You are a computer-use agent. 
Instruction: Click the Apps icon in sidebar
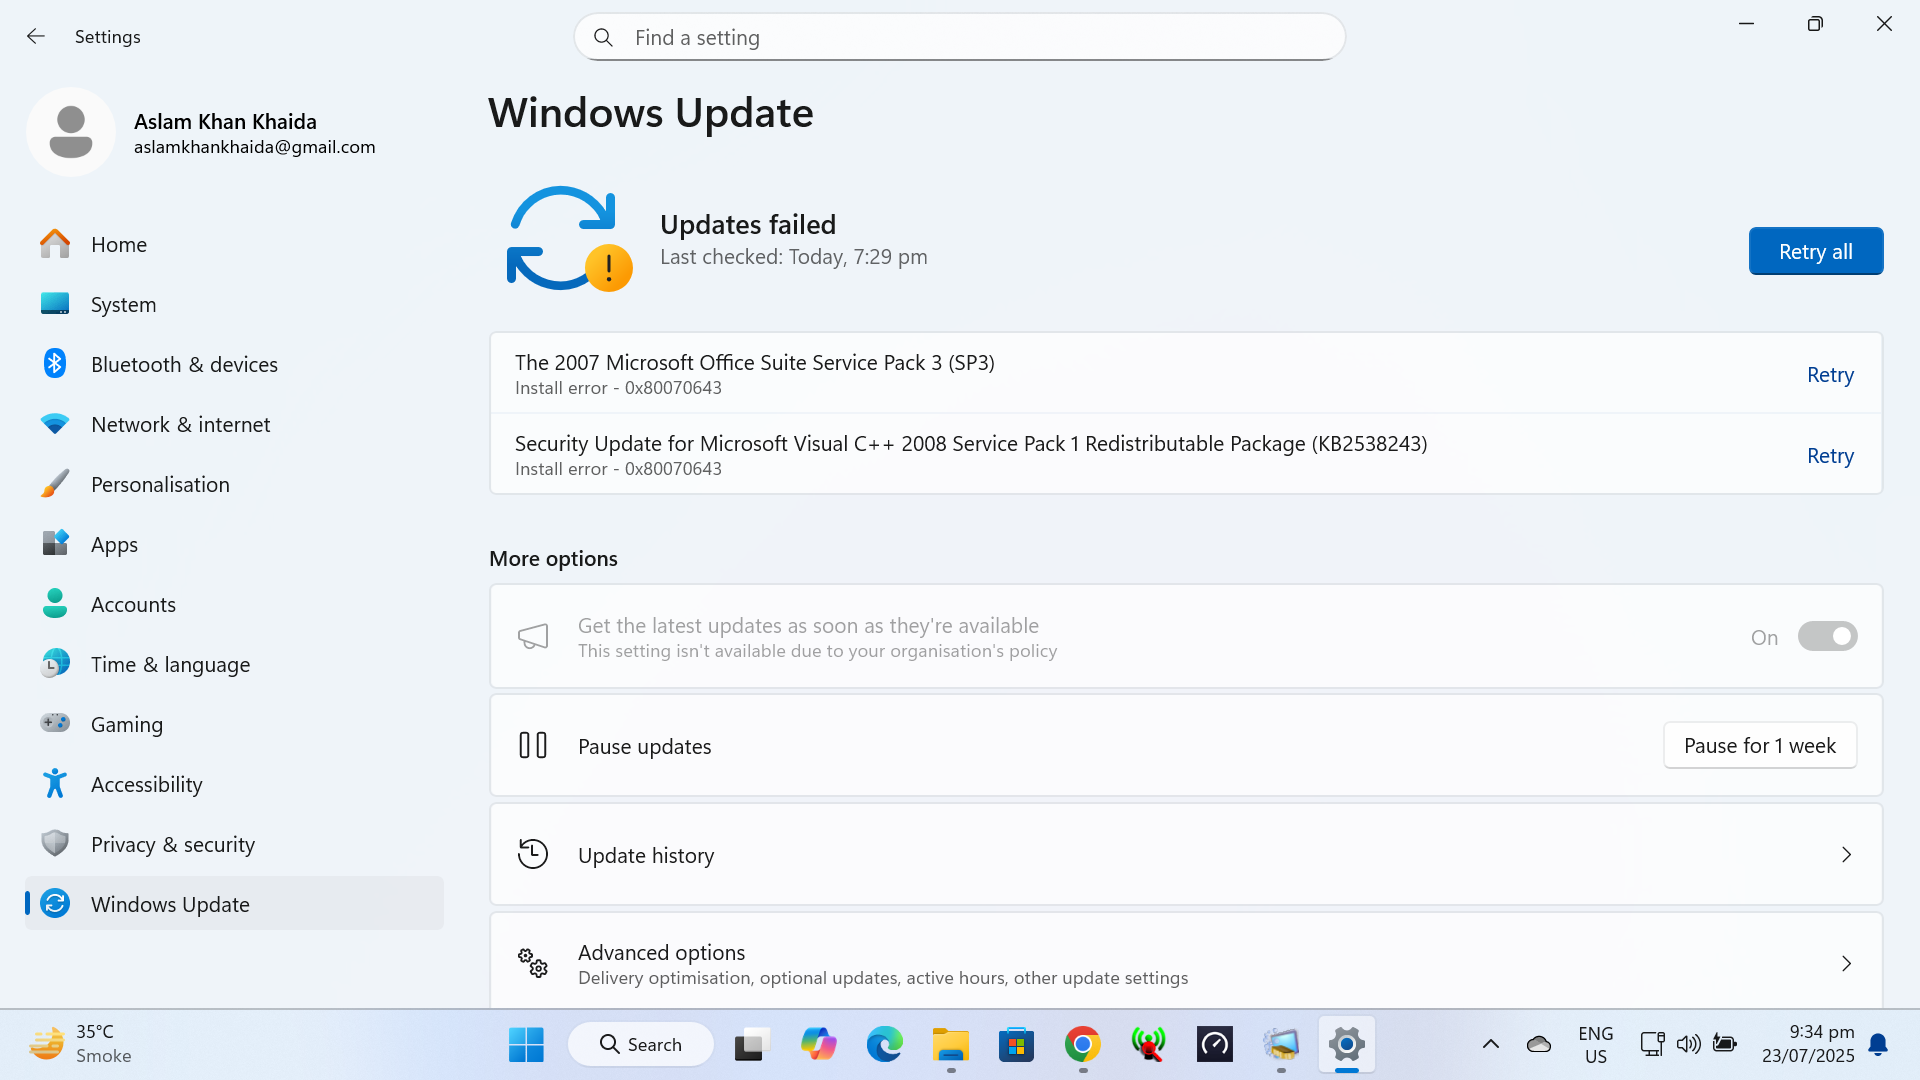(x=55, y=543)
